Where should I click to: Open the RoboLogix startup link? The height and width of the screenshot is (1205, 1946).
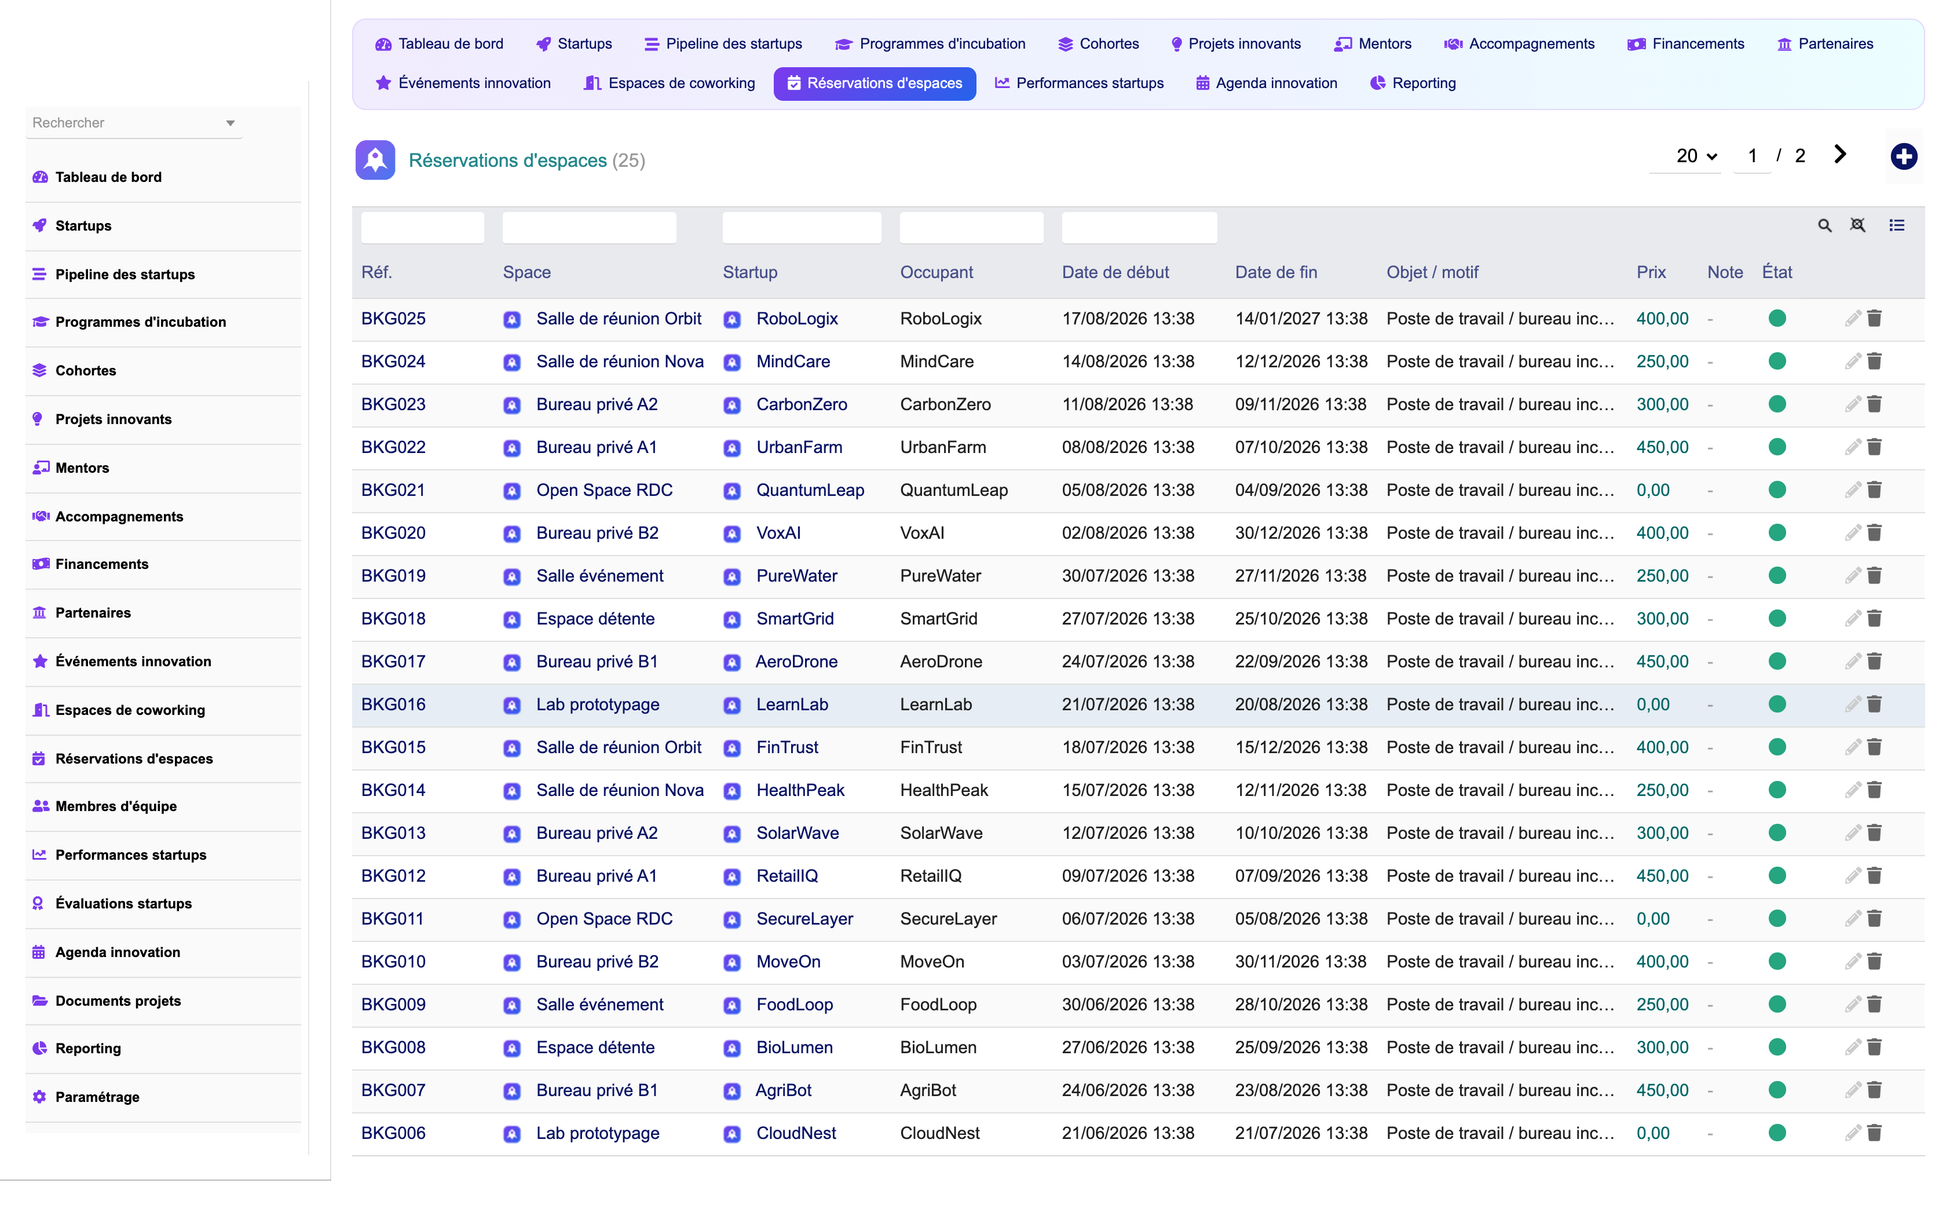pyautogui.click(x=796, y=318)
